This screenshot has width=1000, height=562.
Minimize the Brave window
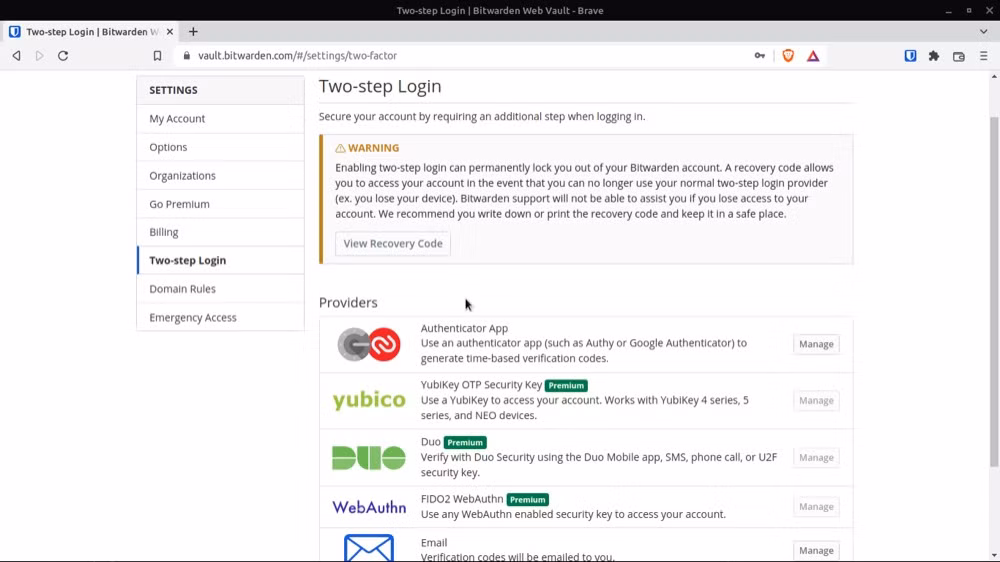click(948, 11)
